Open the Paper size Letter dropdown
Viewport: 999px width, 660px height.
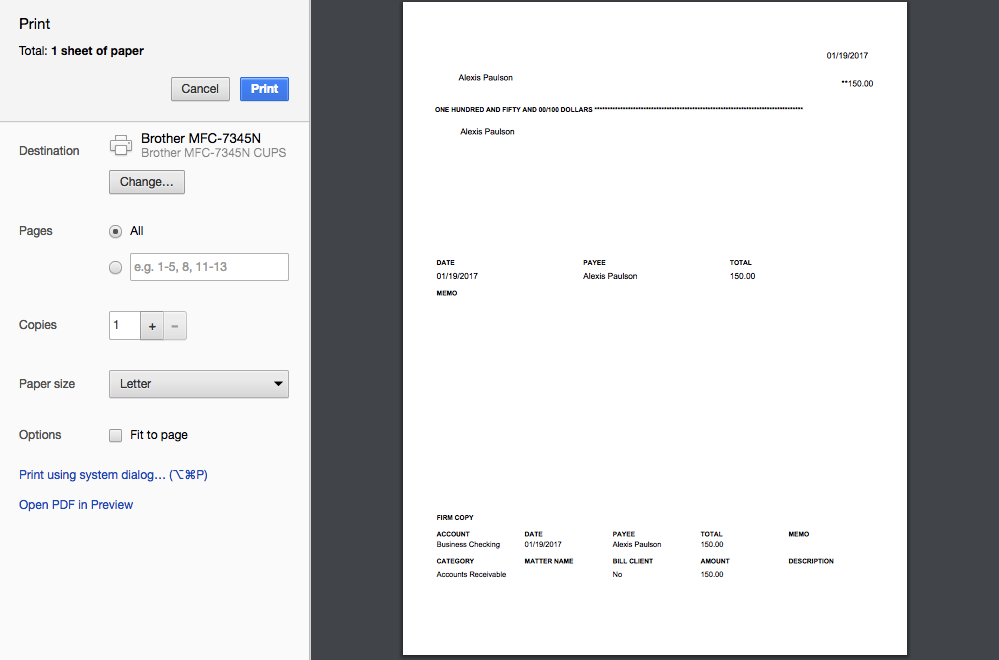(198, 384)
